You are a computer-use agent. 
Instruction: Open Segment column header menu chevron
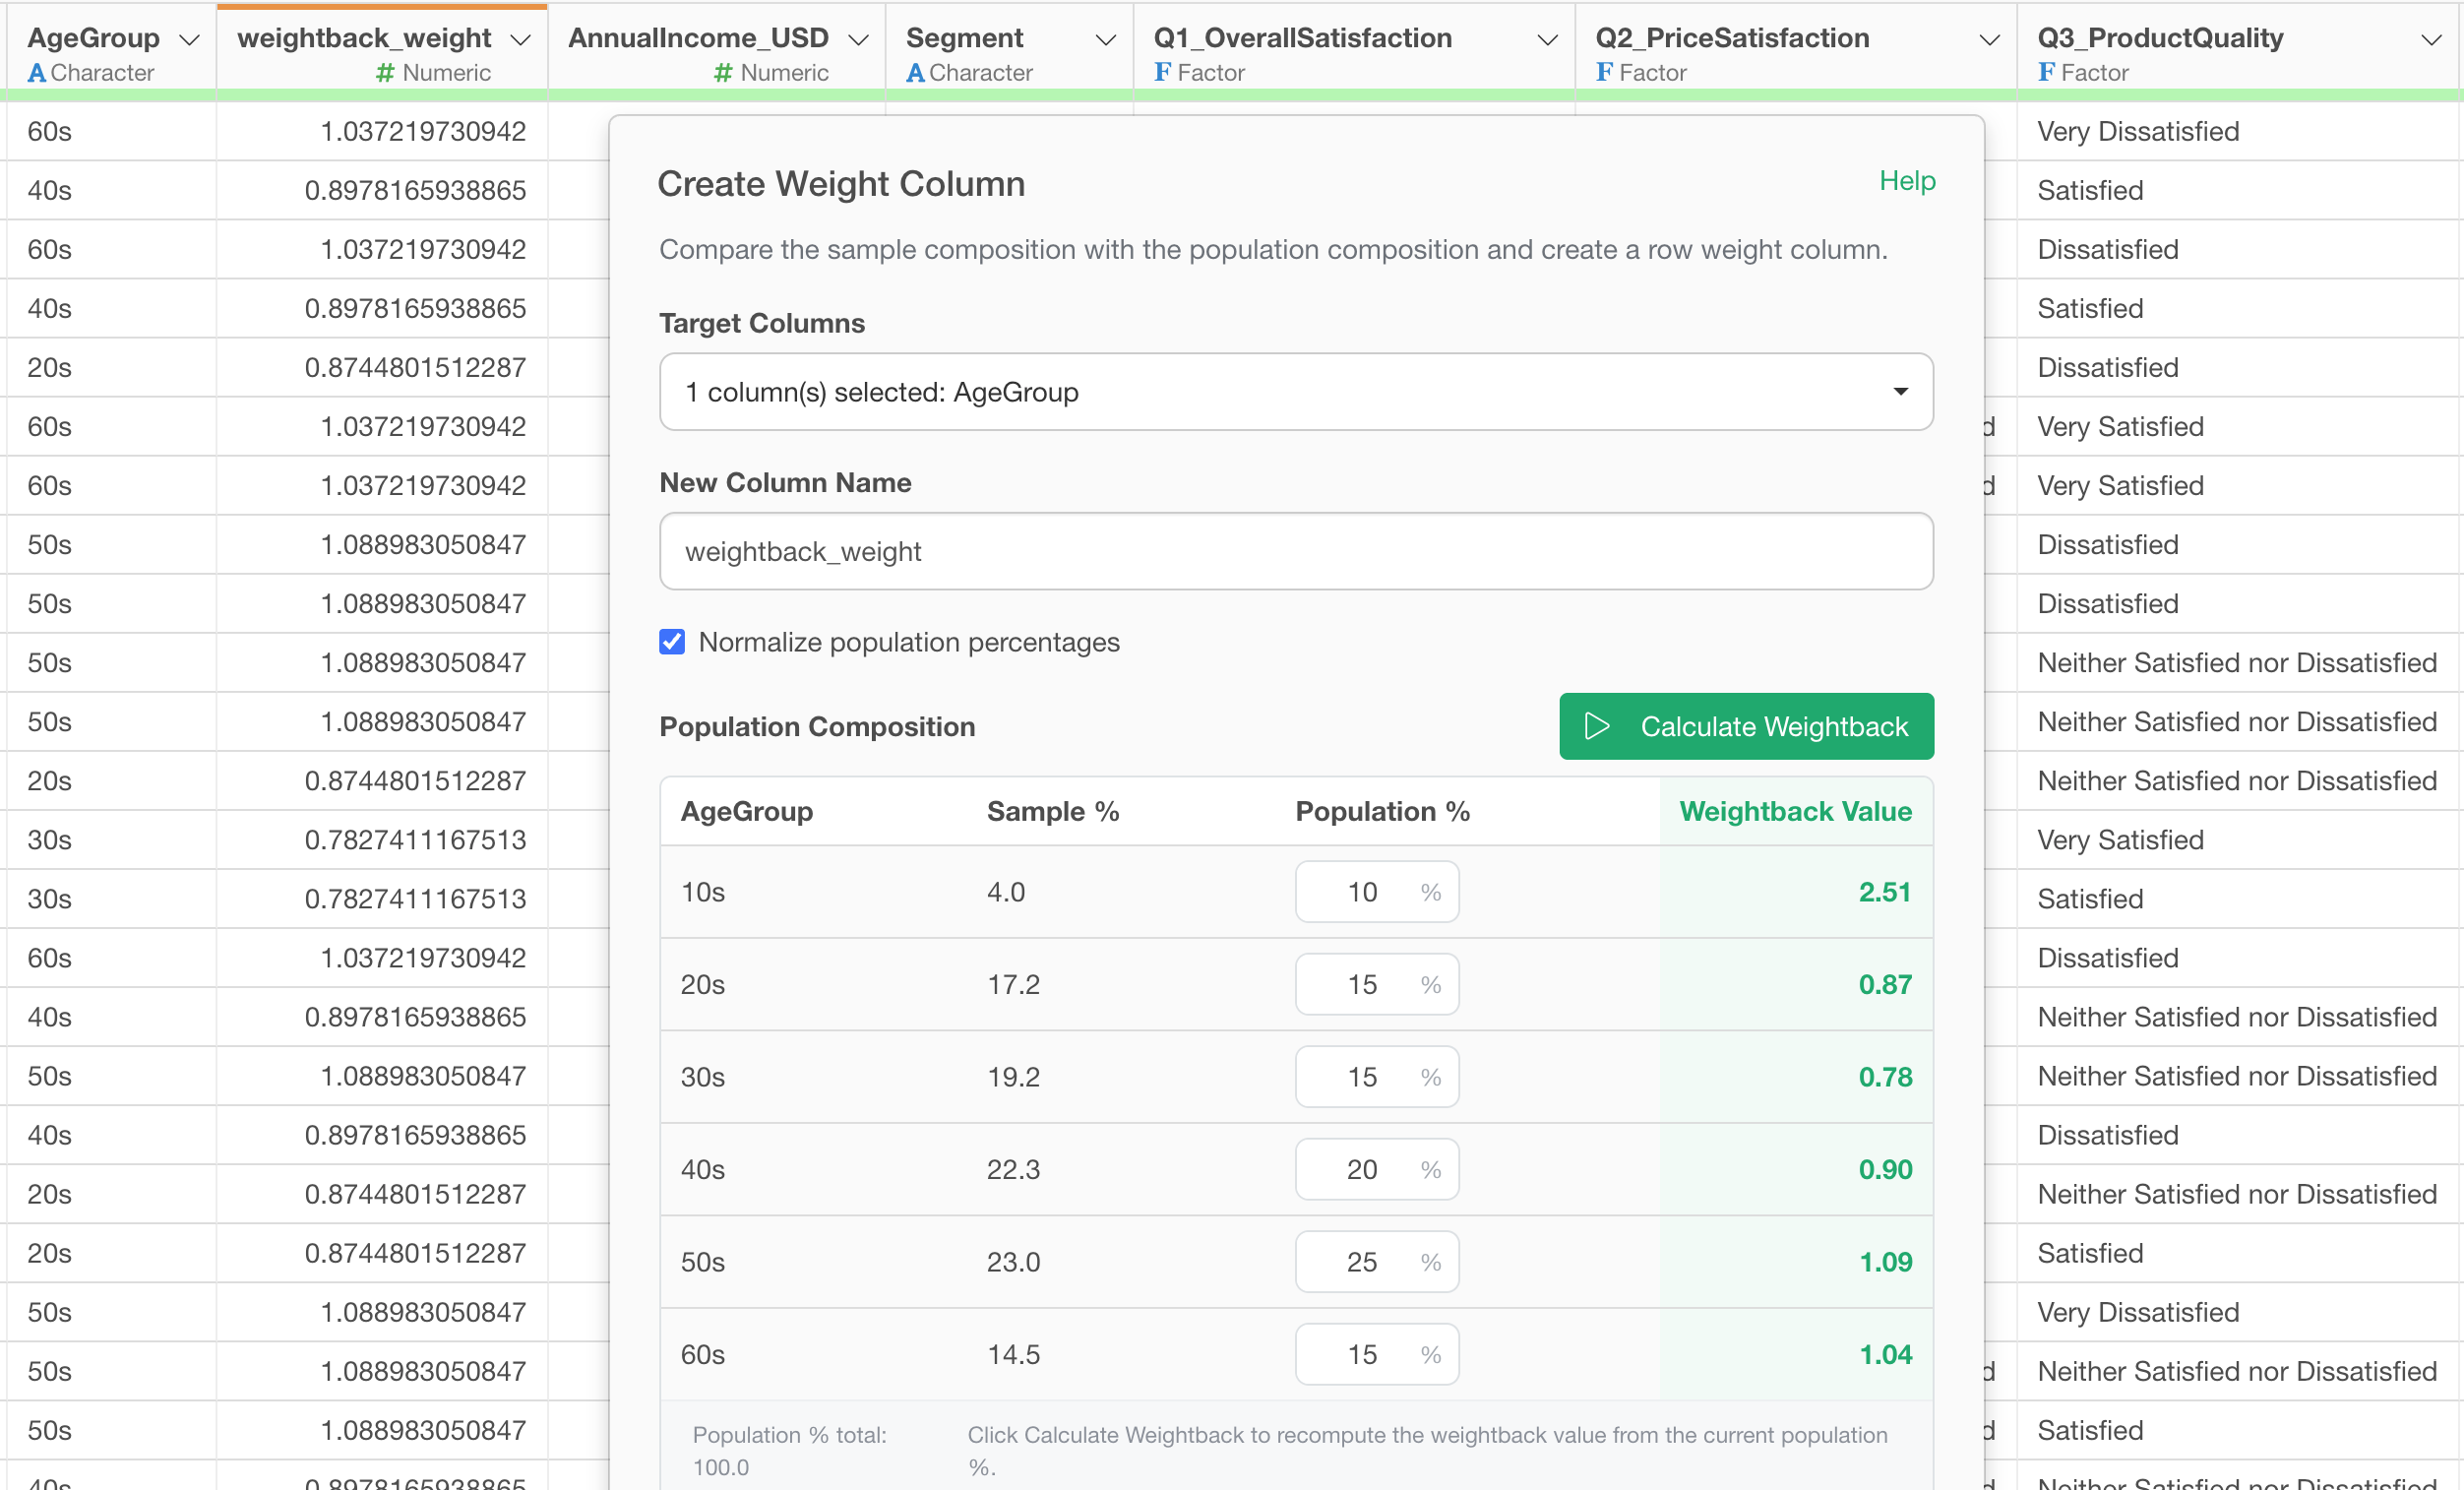coord(1105,40)
